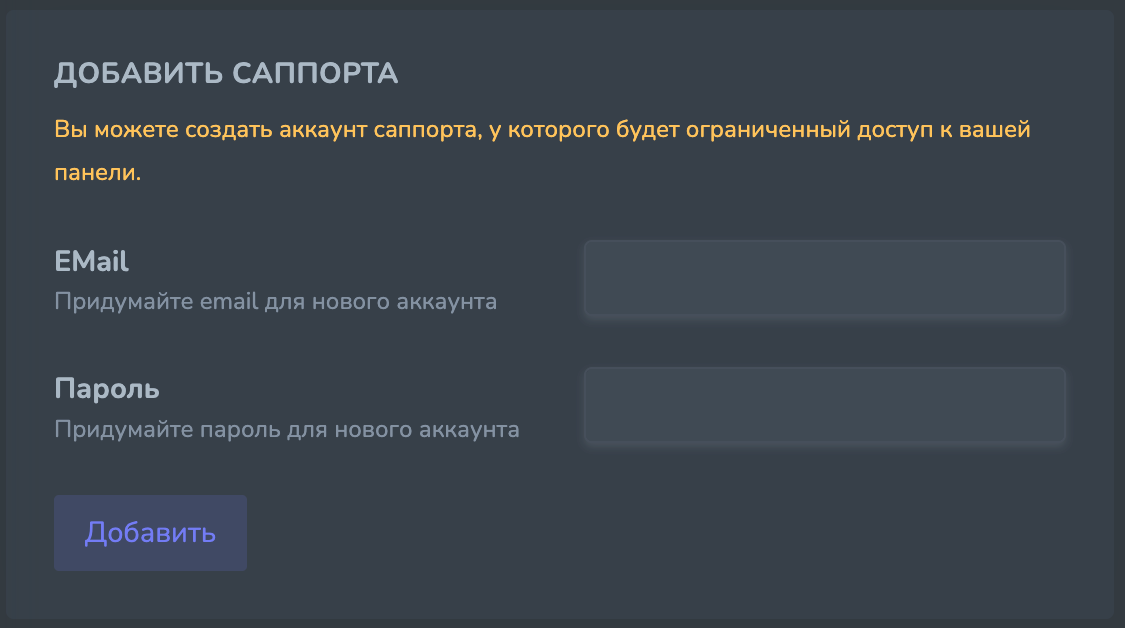The height and width of the screenshot is (628, 1125).
Task: Click the Пароль field label
Action: point(107,388)
